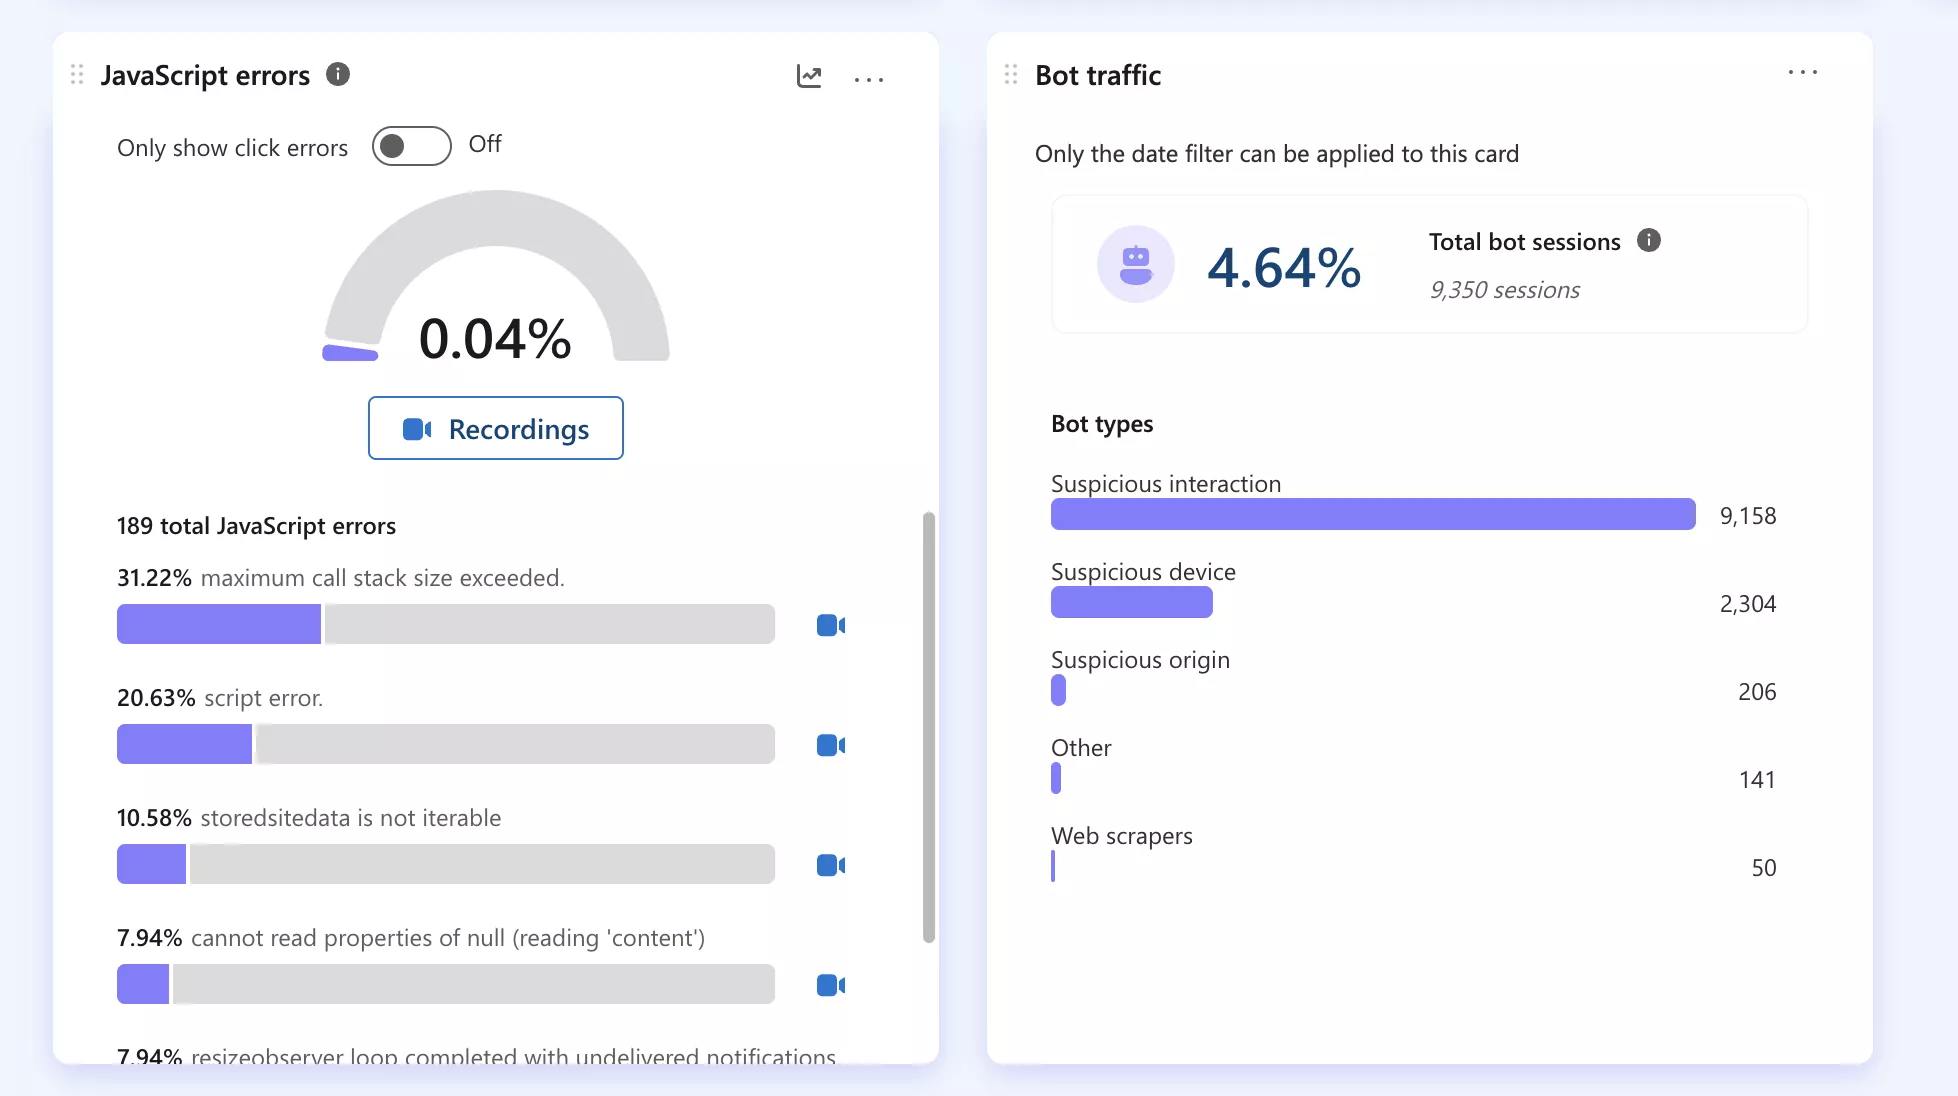This screenshot has width=1958, height=1096.
Task: Click drag handle icon of Bot traffic card
Action: [1011, 75]
